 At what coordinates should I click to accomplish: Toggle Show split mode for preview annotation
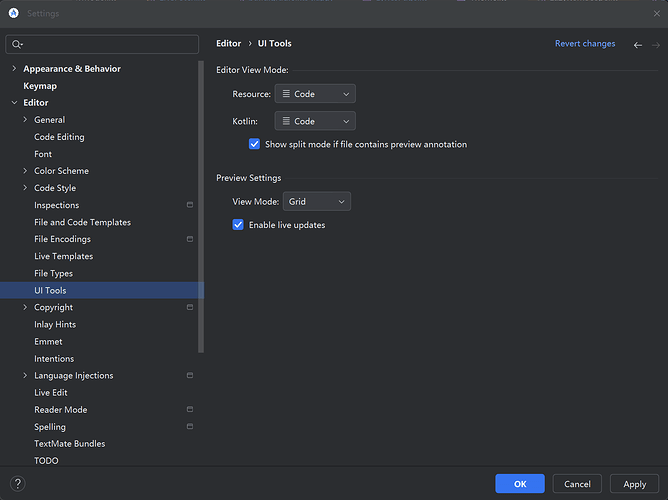254,144
